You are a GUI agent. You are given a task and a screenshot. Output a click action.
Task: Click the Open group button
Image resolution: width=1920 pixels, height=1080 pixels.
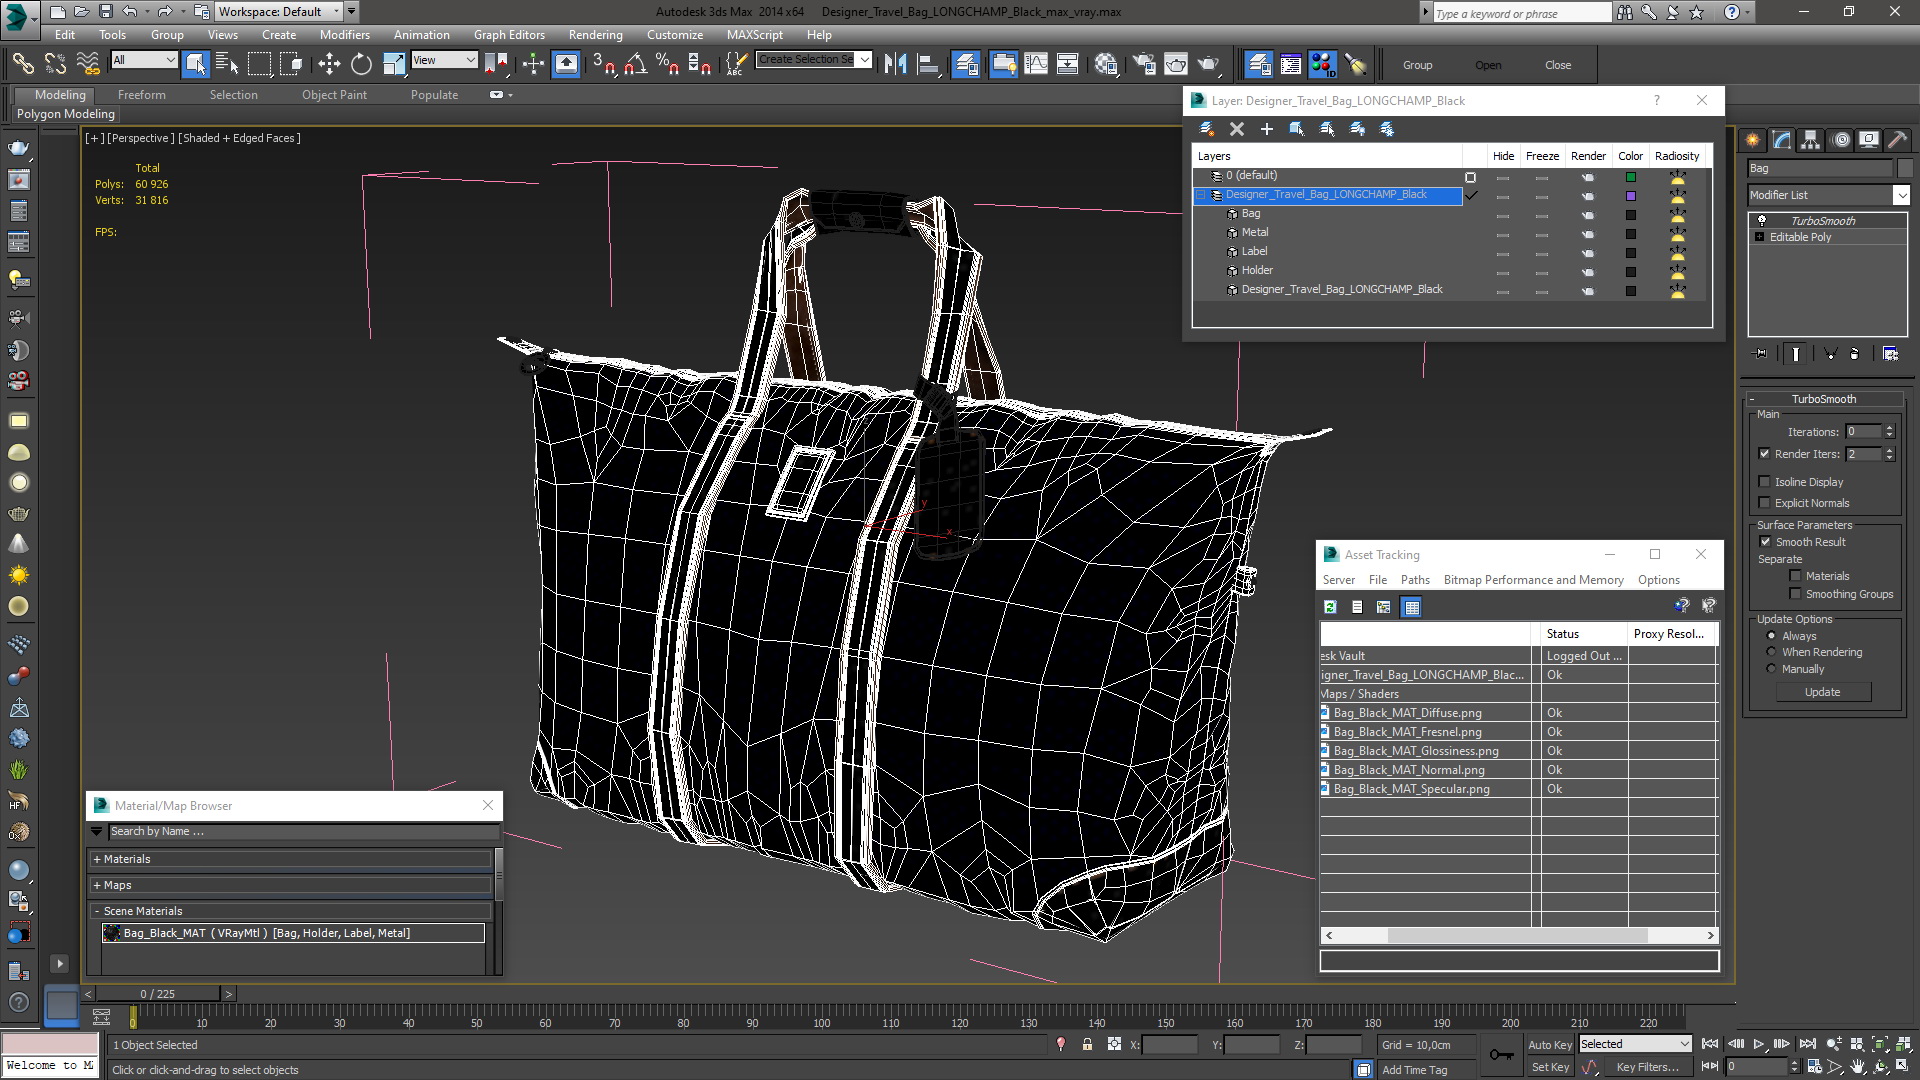coord(1487,65)
